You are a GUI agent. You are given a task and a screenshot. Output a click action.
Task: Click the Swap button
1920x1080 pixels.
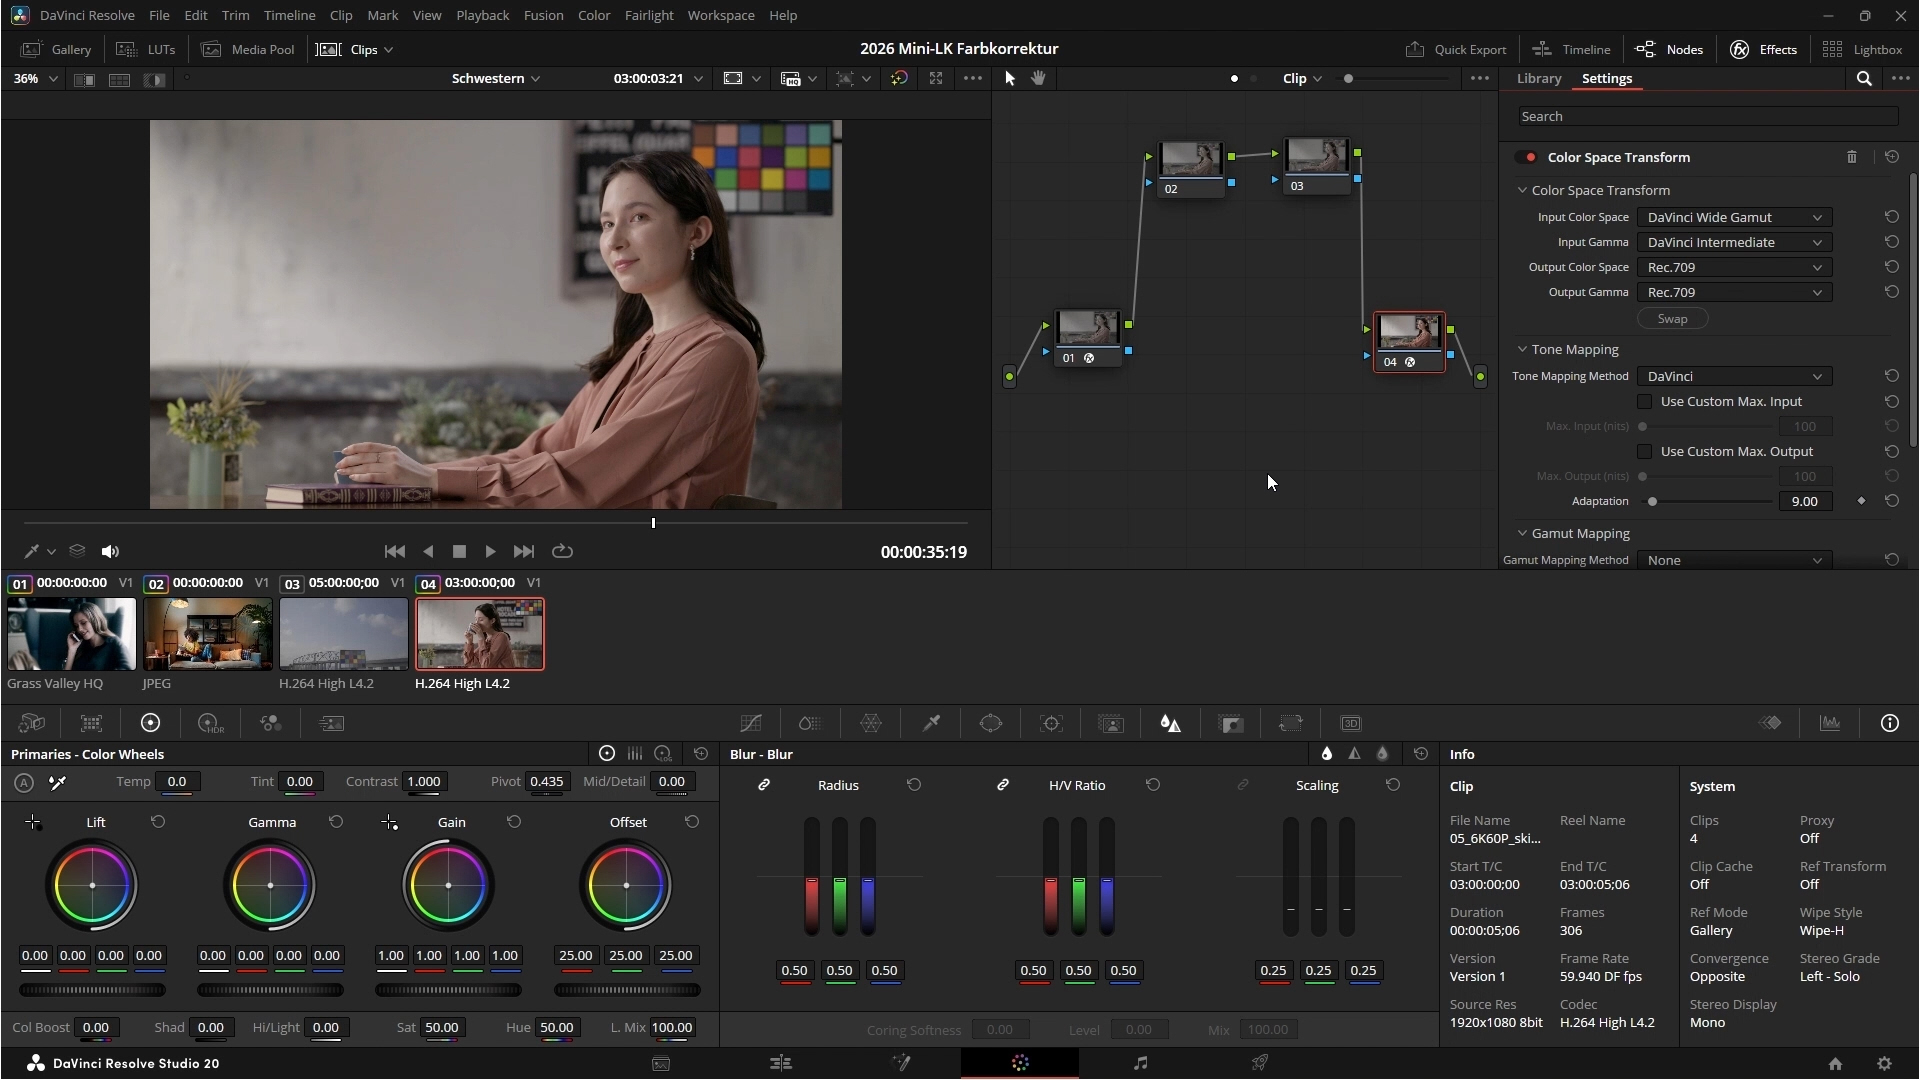point(1672,318)
